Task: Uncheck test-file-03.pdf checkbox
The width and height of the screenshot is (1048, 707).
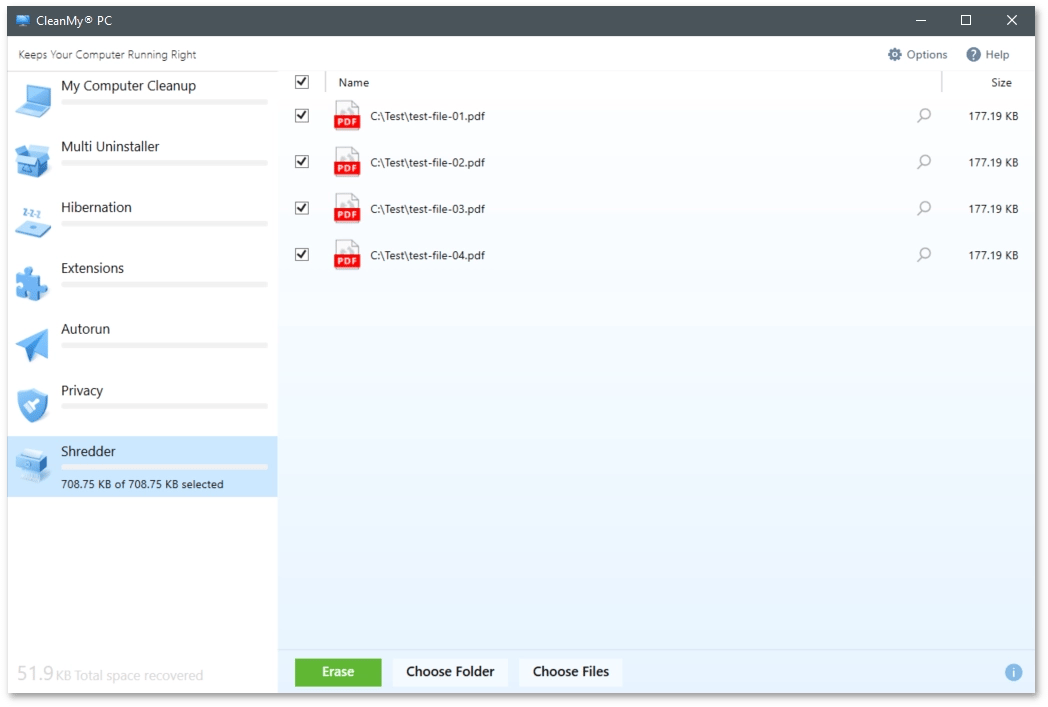Action: 302,208
